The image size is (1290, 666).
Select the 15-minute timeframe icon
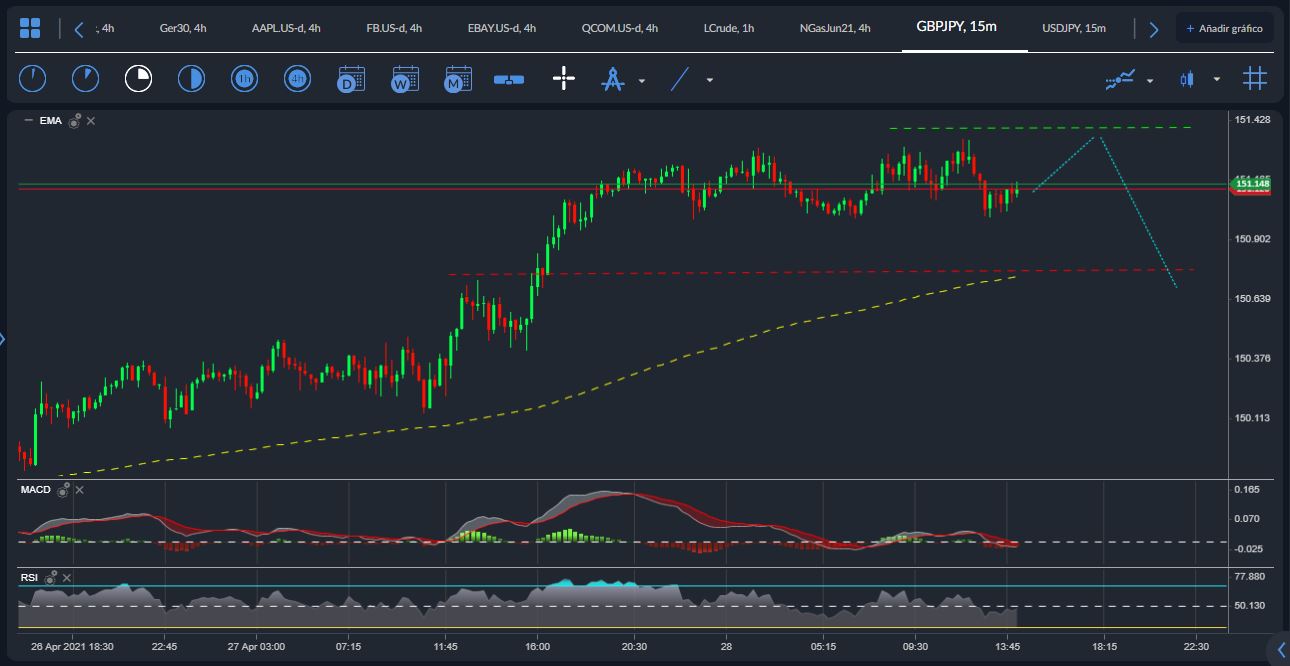point(138,78)
